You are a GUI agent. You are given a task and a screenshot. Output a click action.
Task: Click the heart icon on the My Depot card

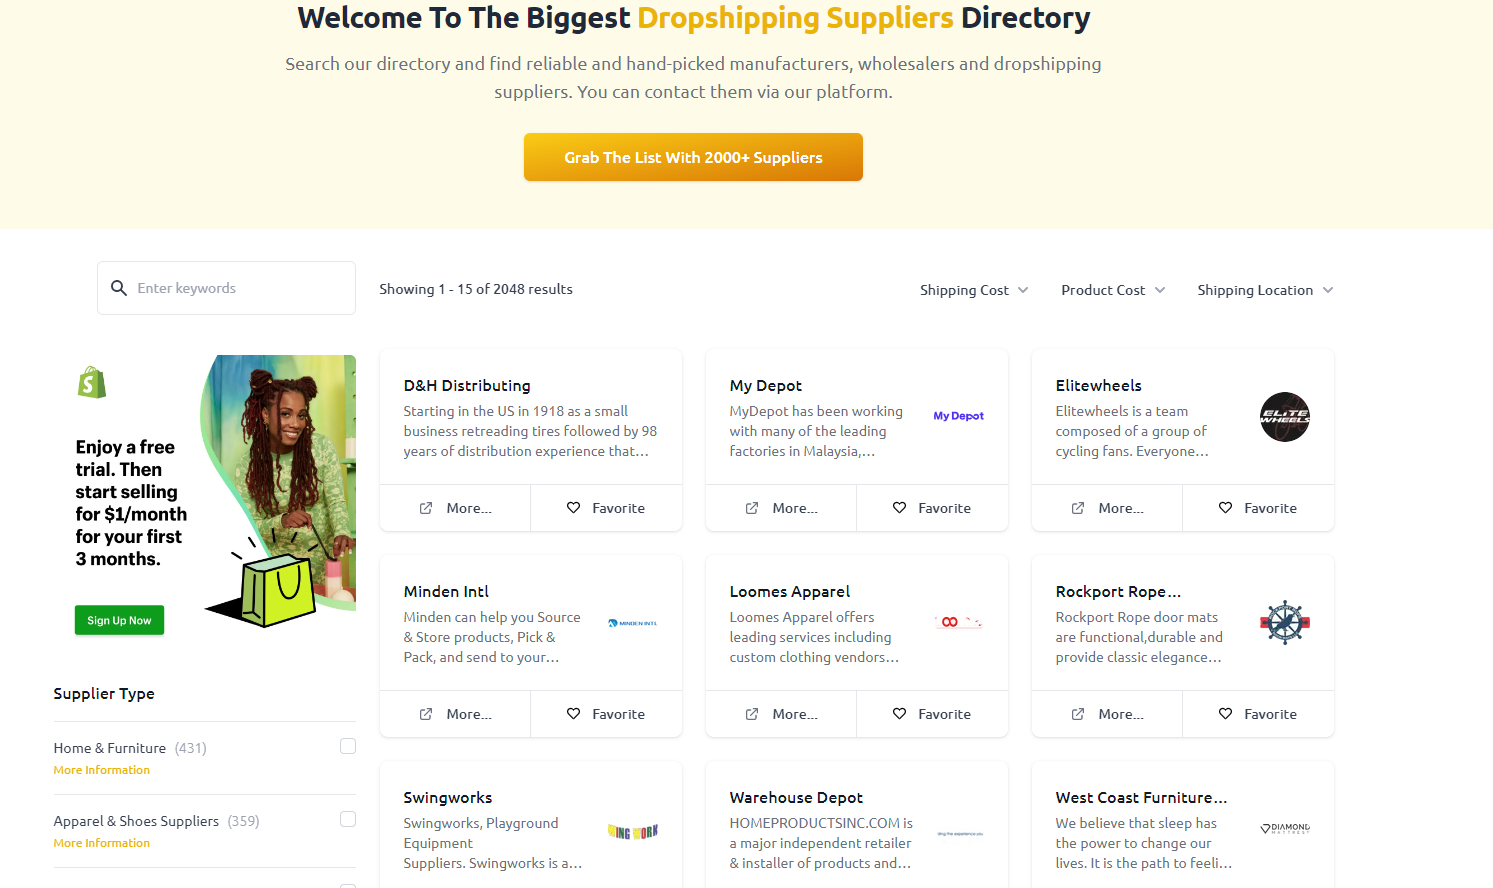click(x=900, y=508)
